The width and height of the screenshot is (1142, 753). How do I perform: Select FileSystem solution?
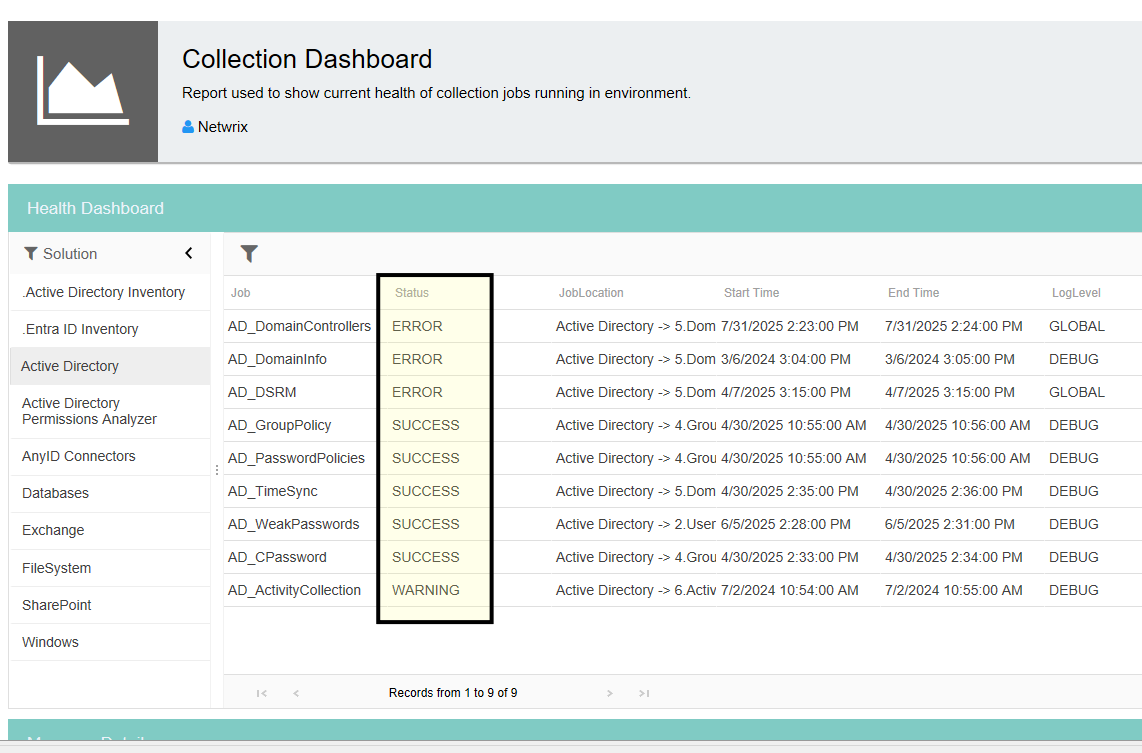point(110,568)
